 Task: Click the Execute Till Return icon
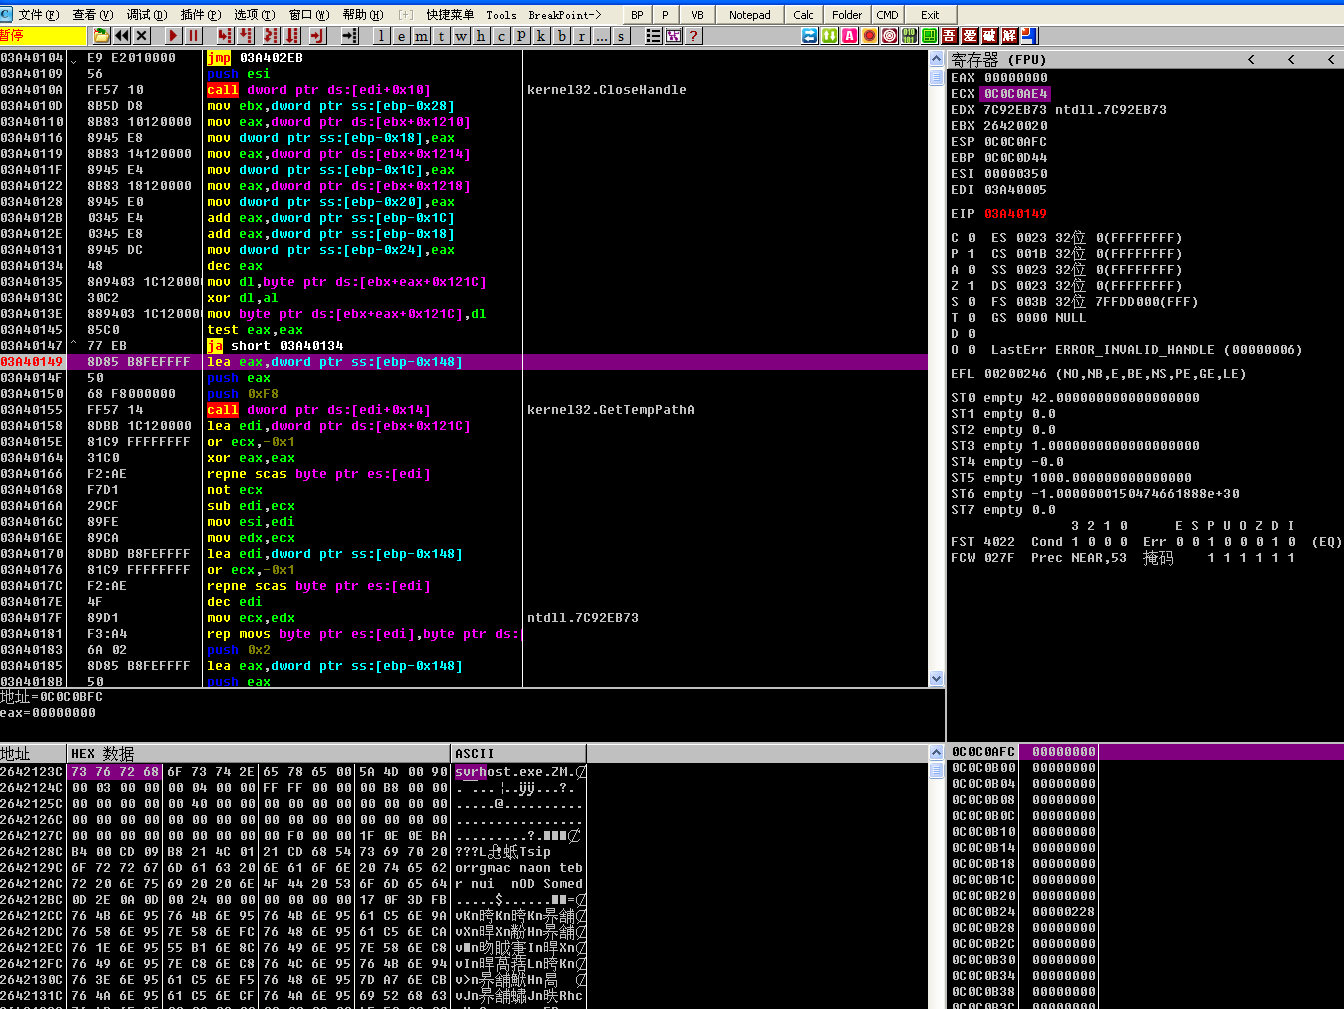click(318, 36)
